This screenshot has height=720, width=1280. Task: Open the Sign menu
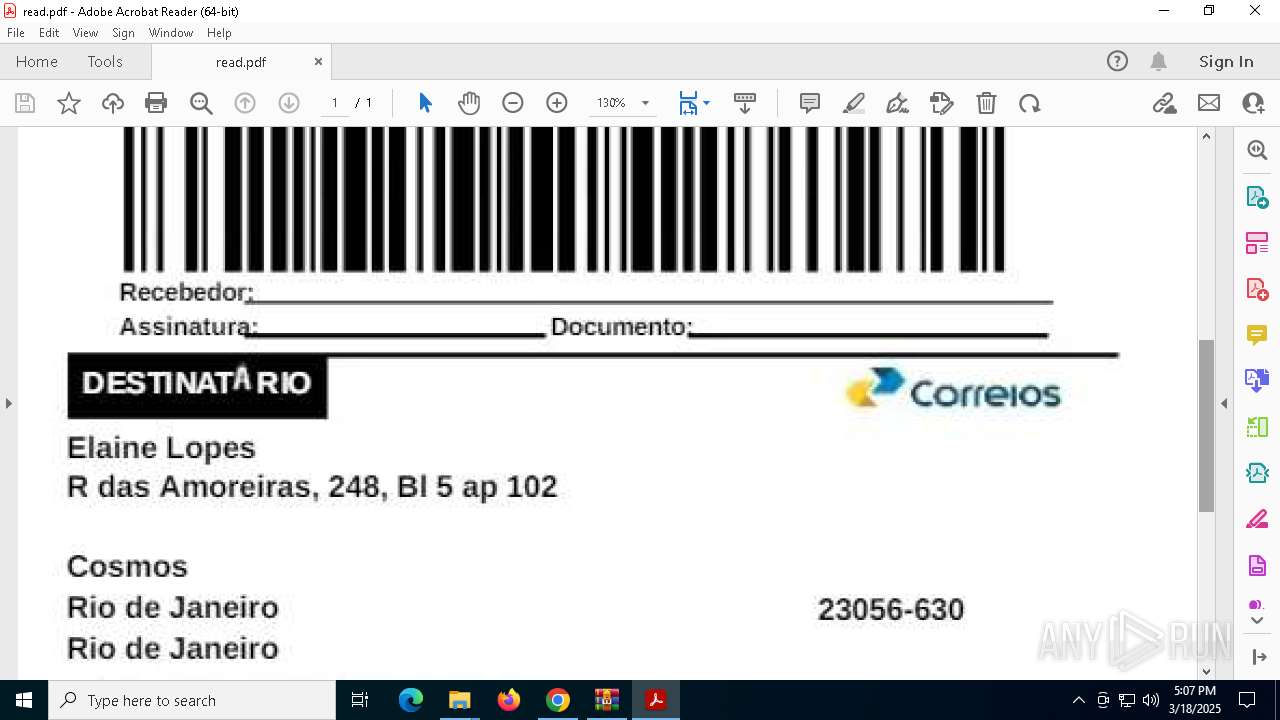(123, 33)
